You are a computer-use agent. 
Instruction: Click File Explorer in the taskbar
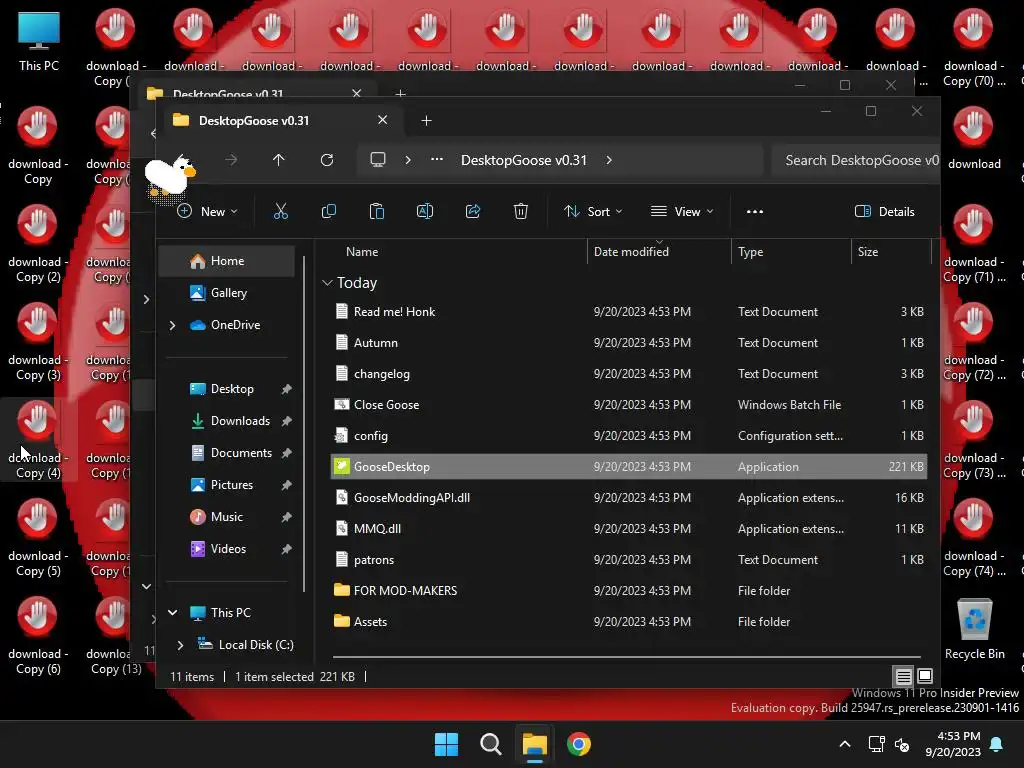pyautogui.click(x=534, y=744)
